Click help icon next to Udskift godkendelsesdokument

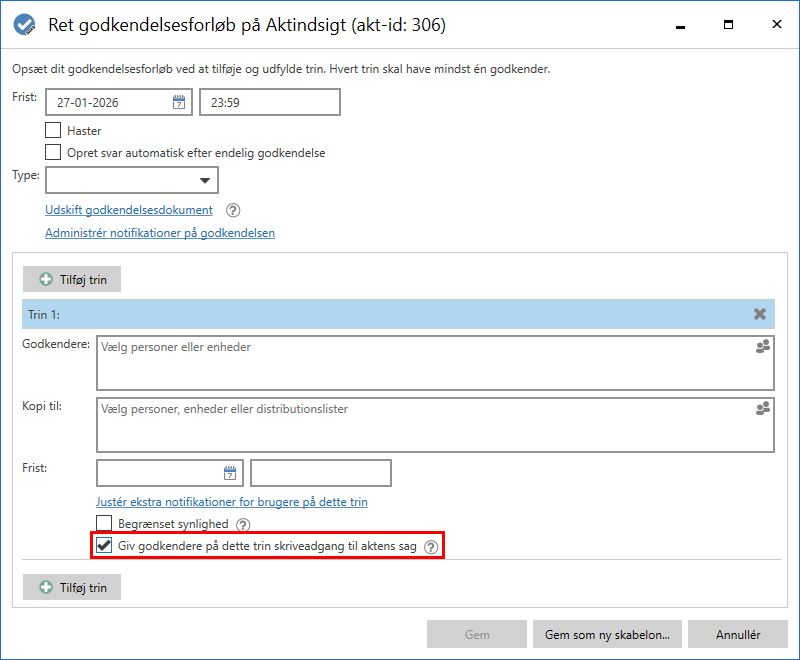tap(233, 210)
